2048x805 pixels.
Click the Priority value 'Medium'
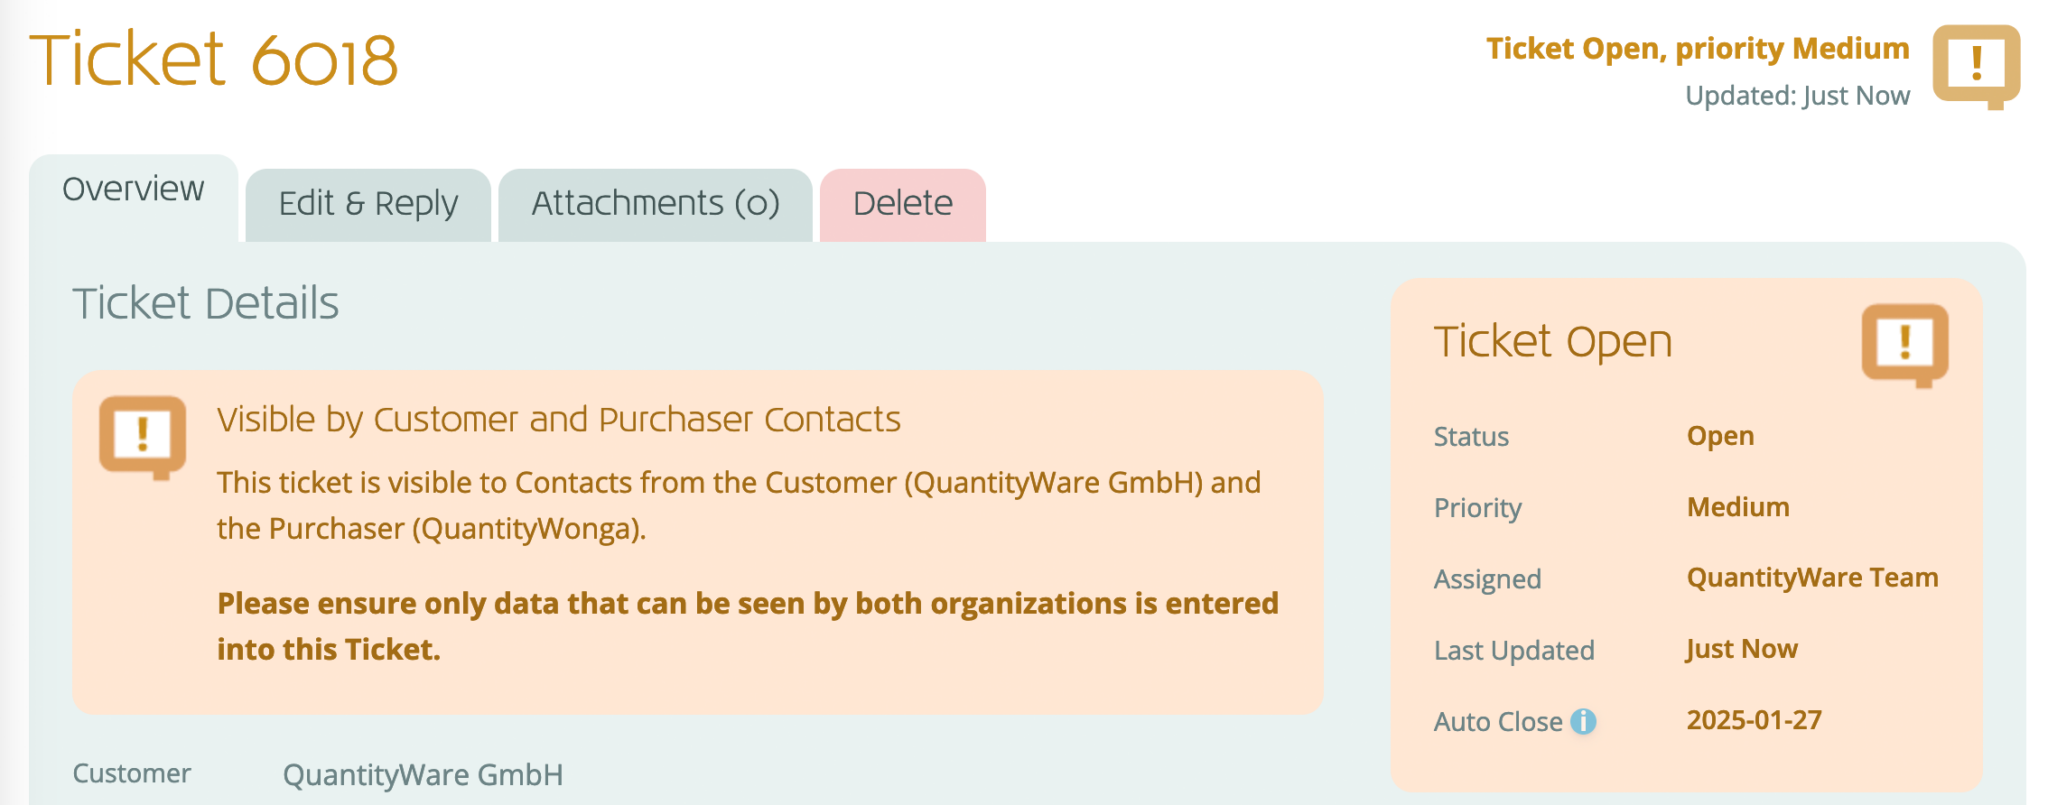[1738, 506]
